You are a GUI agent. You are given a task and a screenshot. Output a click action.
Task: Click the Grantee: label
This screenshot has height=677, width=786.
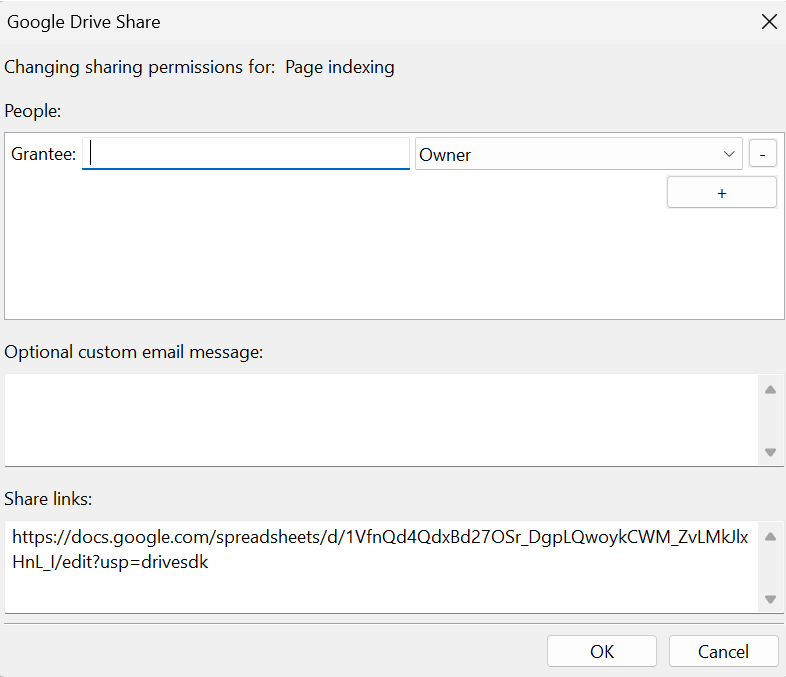(43, 154)
